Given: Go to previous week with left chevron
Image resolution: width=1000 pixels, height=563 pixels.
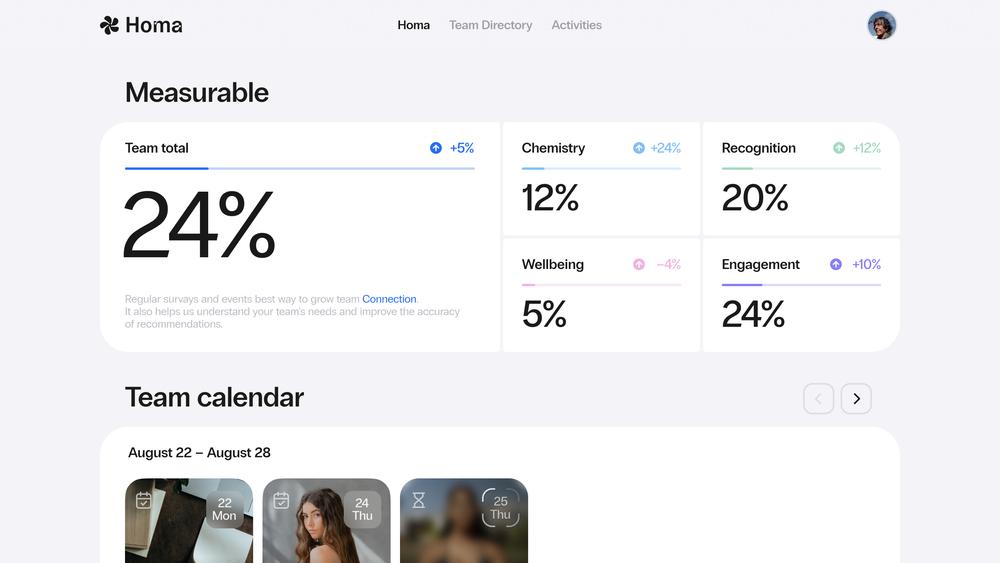Looking at the screenshot, I should click(x=818, y=398).
